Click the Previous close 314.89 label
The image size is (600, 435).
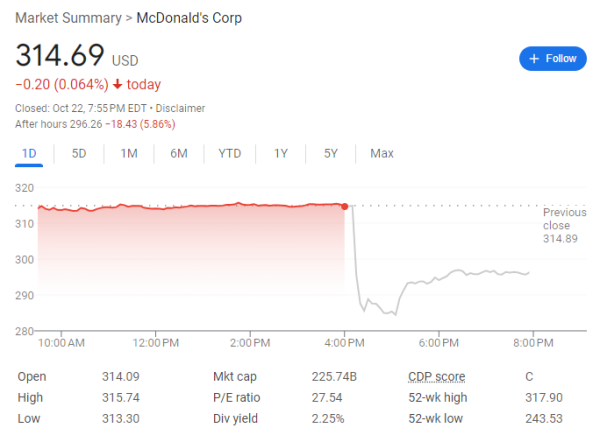564,225
